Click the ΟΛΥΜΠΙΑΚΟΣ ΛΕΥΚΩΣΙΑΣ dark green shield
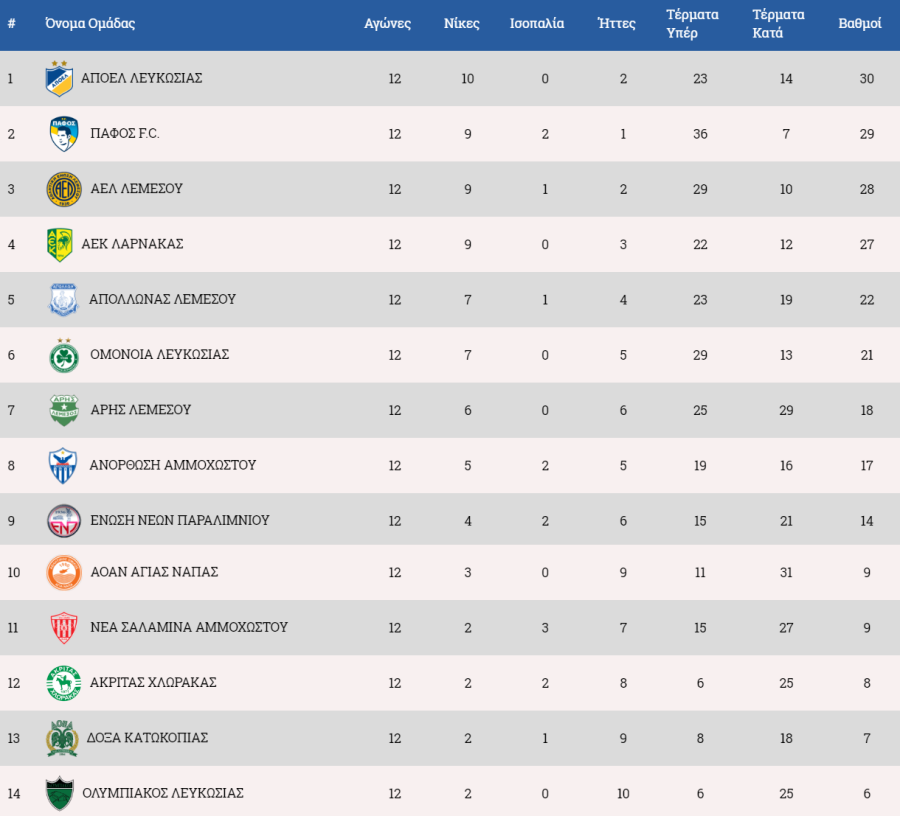The width and height of the screenshot is (900, 816). coord(60,793)
